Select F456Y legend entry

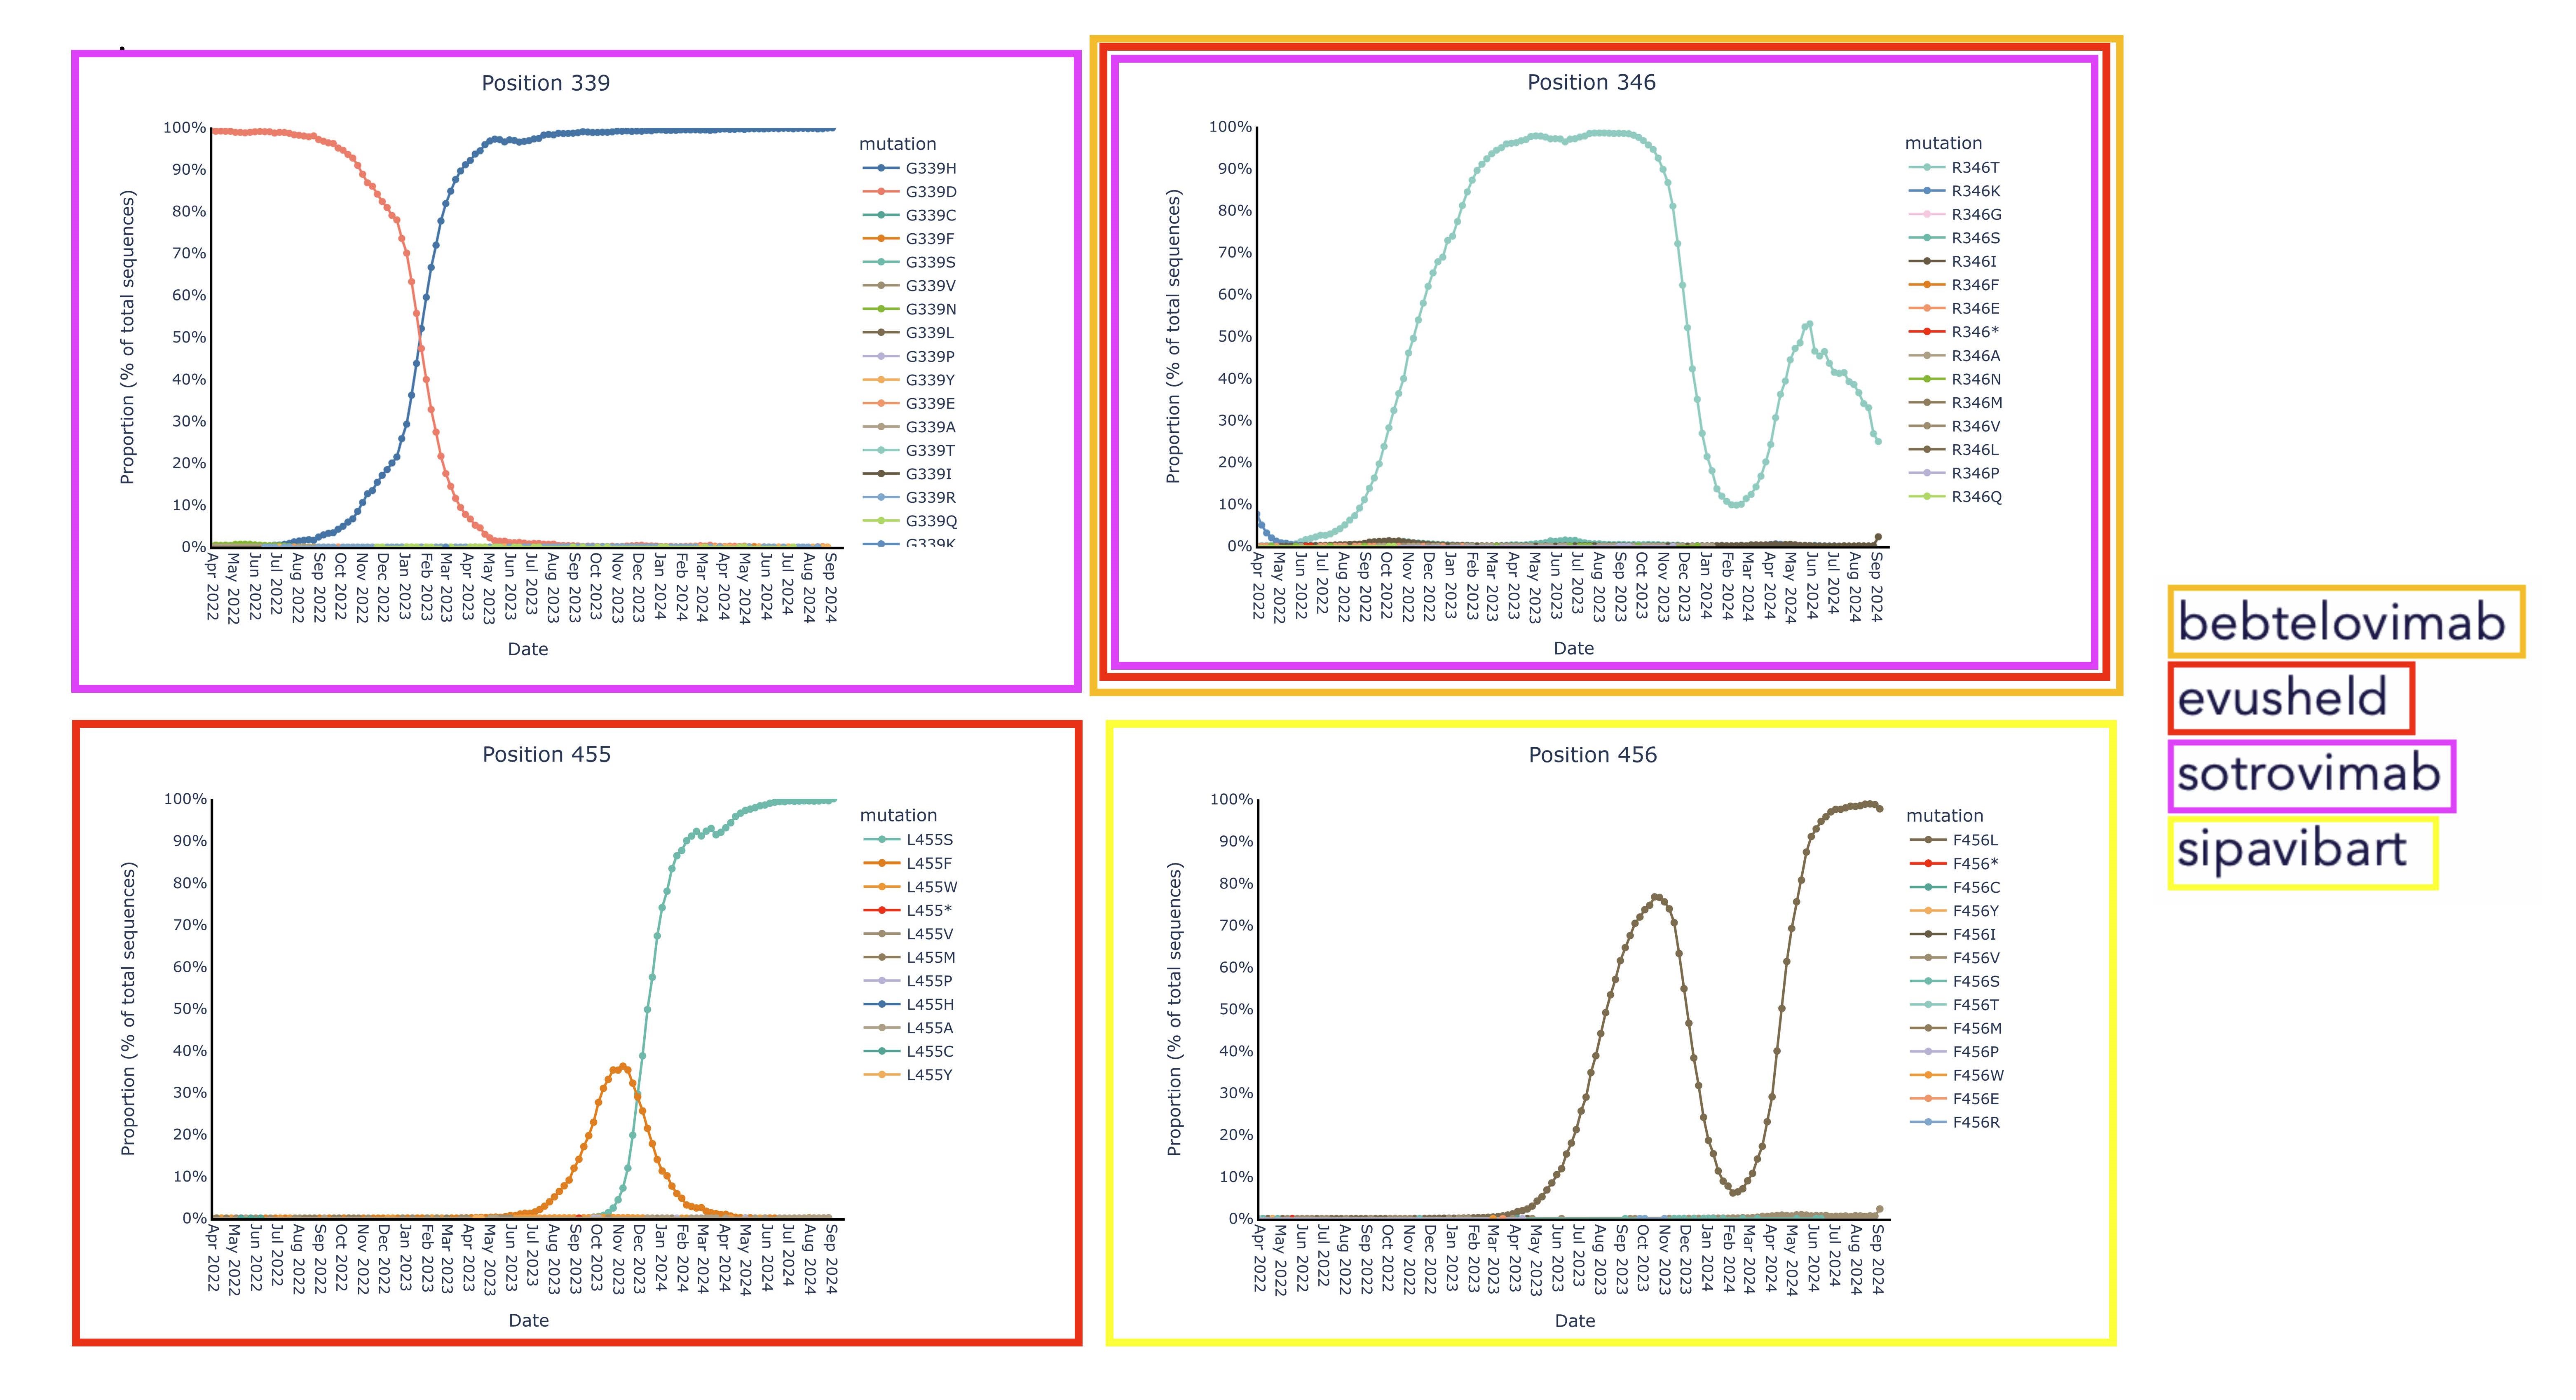click(x=1955, y=911)
